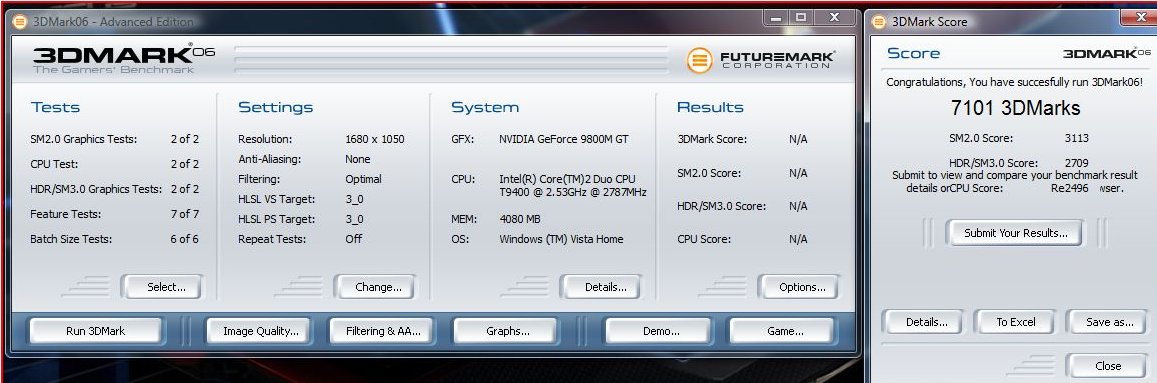Click the Futuremark Corporation logo
Image resolution: width=1157 pixels, height=383 pixels.
coord(760,60)
